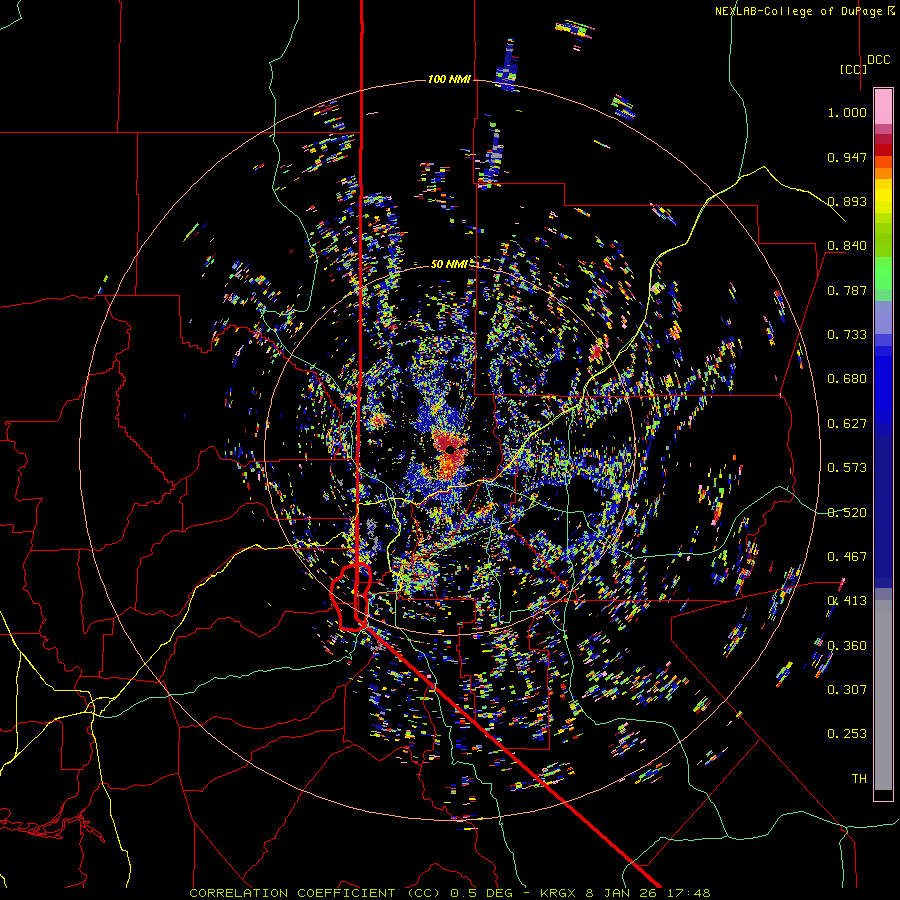Image resolution: width=900 pixels, height=900 pixels.
Task: Click the 0.573 color scale value
Action: click(x=847, y=468)
